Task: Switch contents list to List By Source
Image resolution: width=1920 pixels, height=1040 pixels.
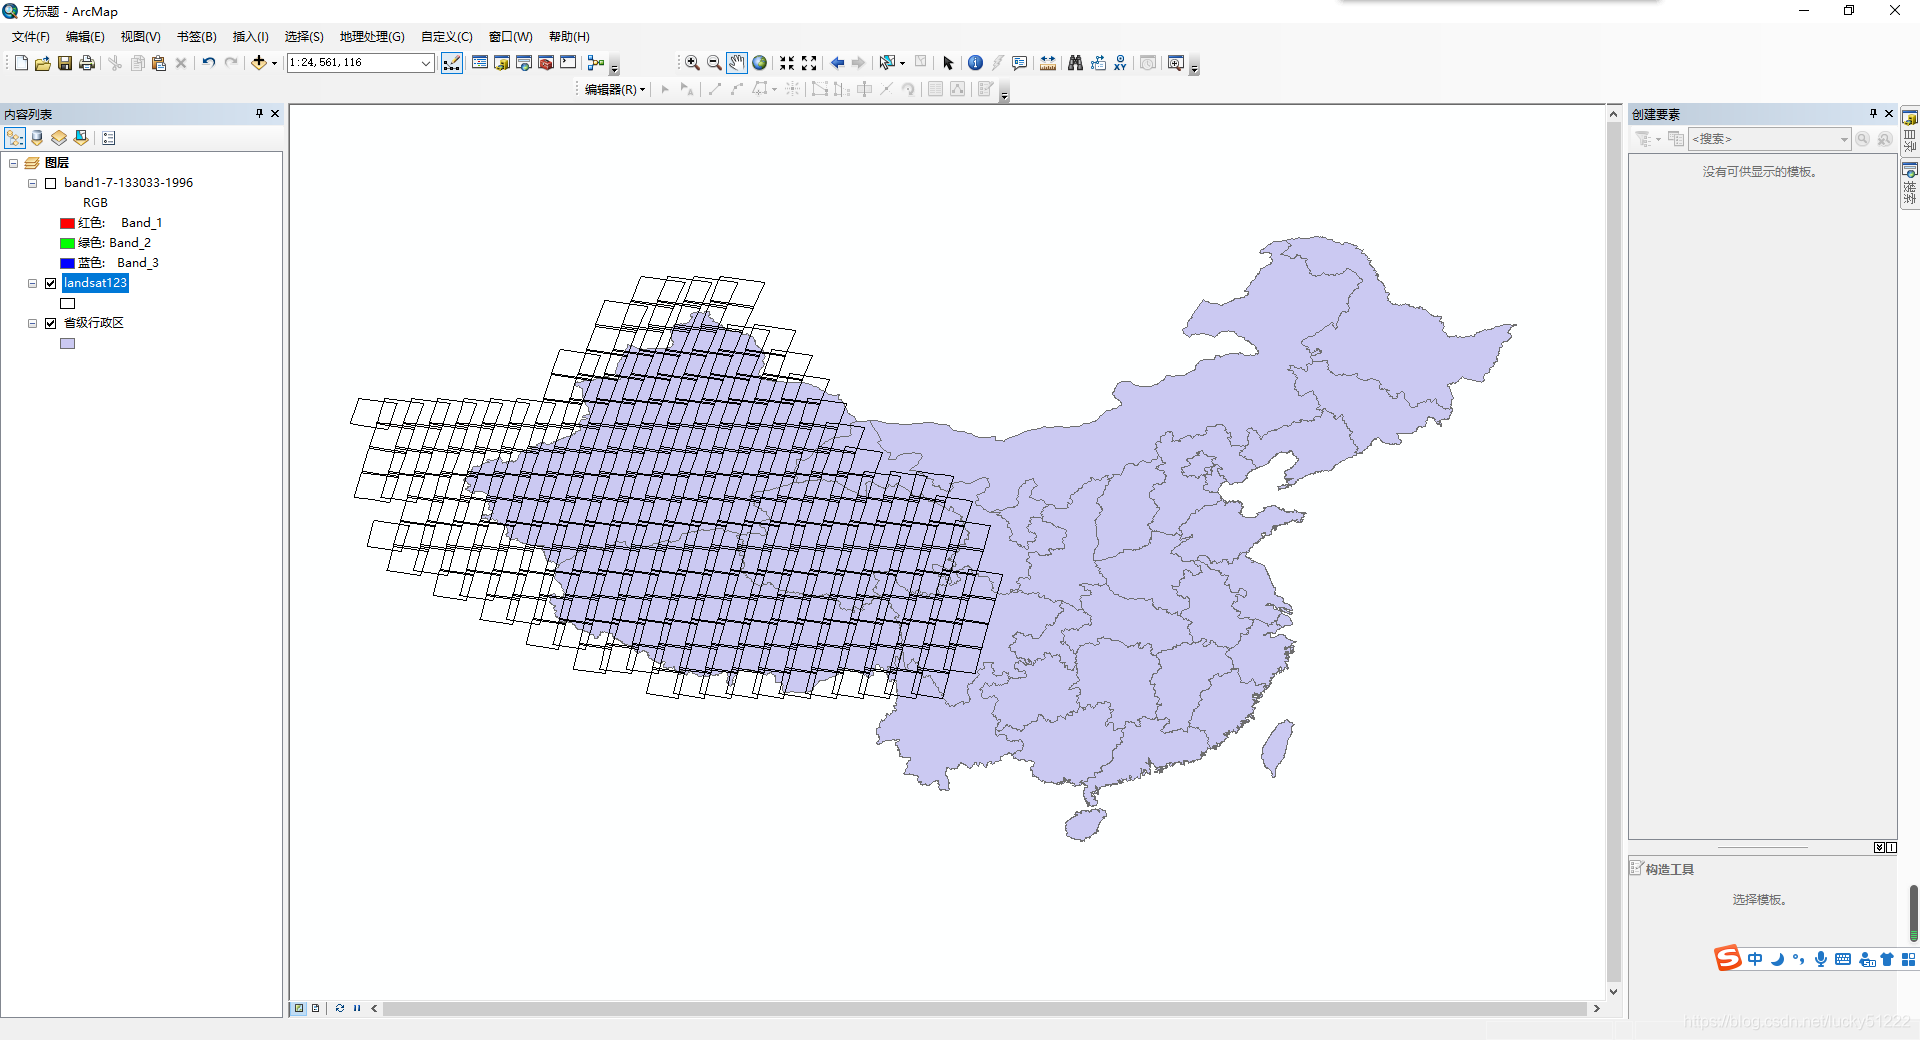Action: click(37, 138)
